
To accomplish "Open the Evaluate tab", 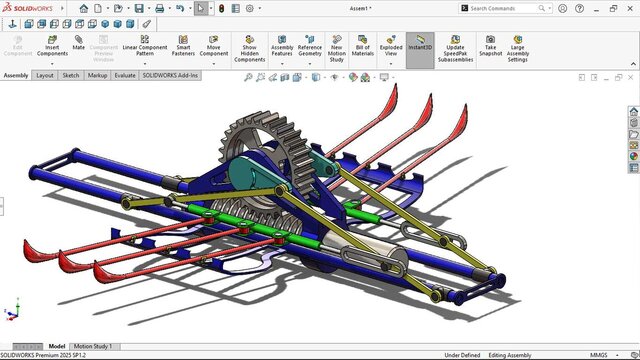I will [124, 76].
